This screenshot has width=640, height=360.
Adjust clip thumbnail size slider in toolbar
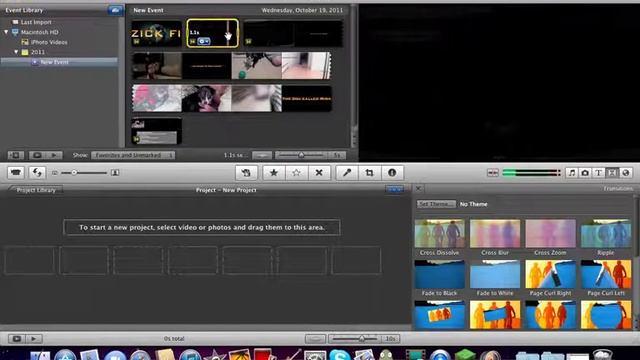[84, 173]
